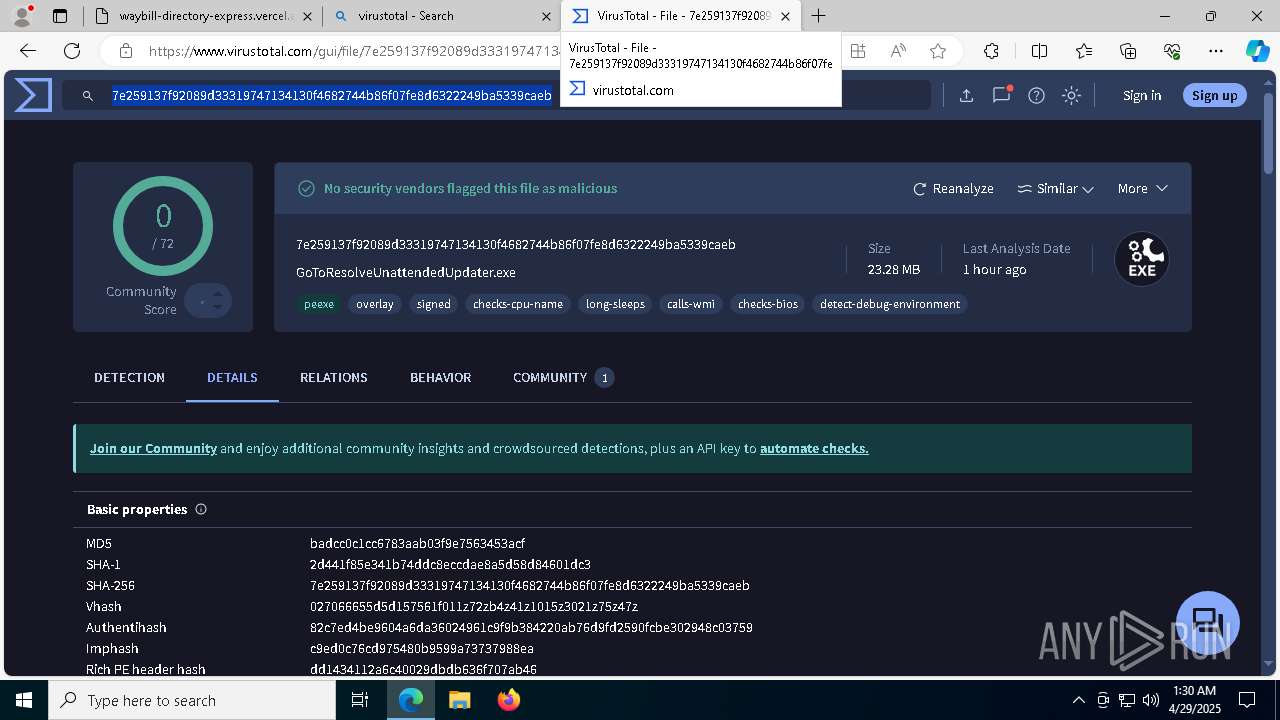Click the read aloud icon
The image size is (1280, 720).
point(898,51)
